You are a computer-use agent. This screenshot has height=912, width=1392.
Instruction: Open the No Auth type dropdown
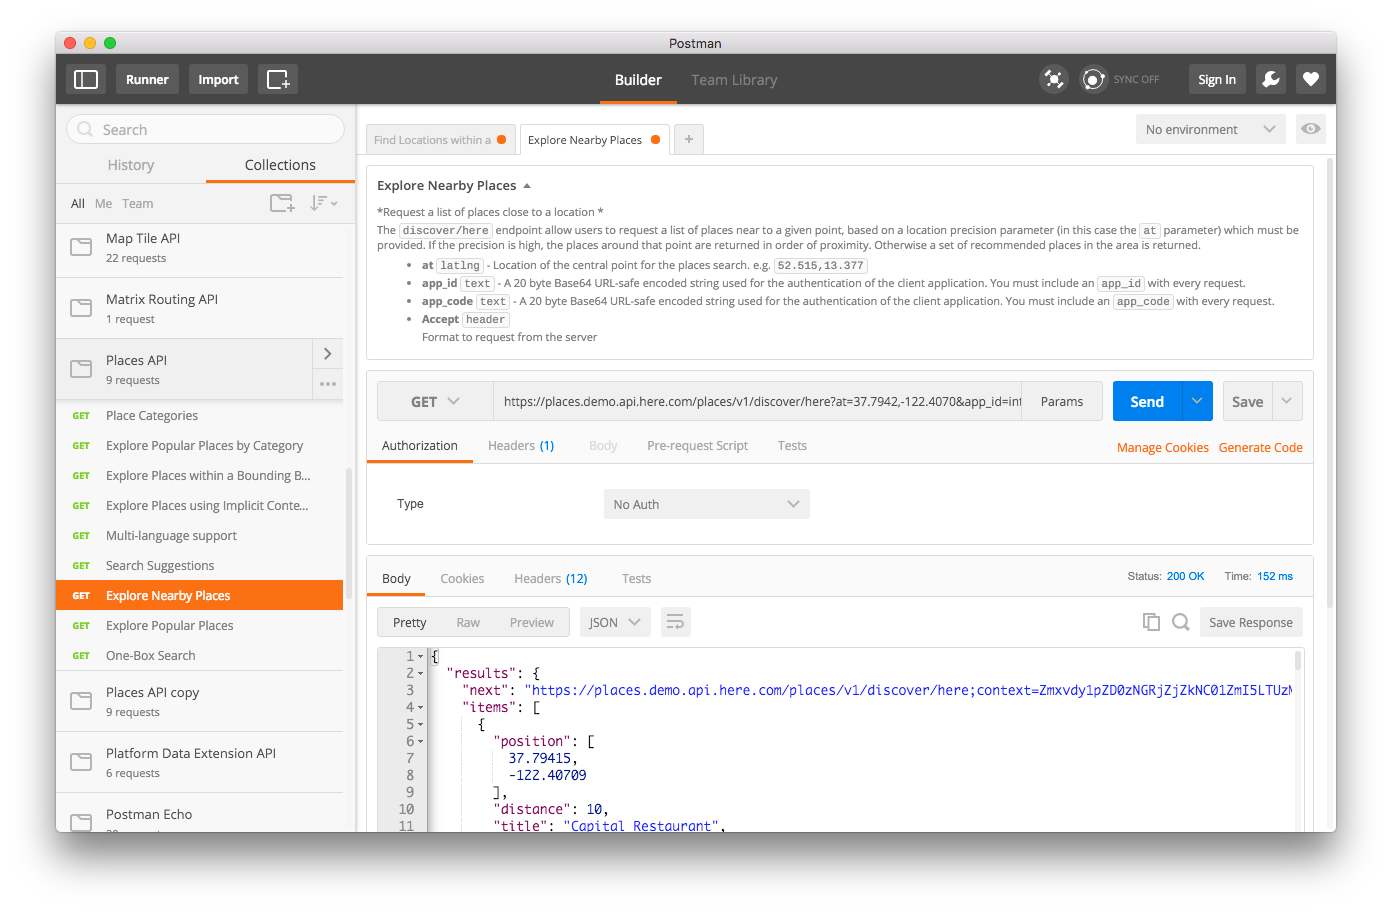[707, 504]
